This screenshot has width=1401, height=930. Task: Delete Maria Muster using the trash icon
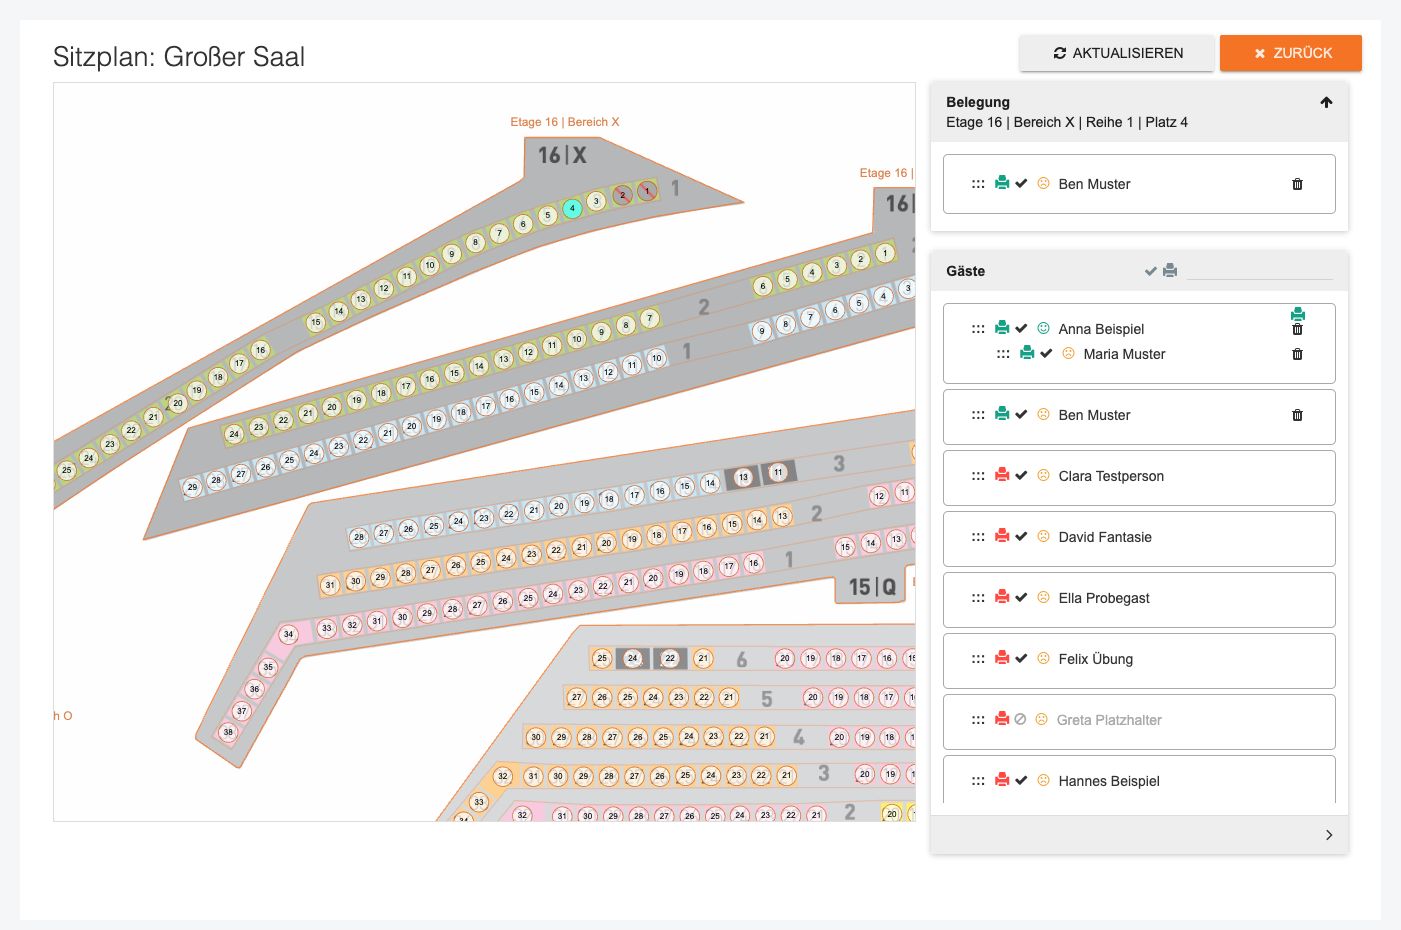pos(1297,354)
